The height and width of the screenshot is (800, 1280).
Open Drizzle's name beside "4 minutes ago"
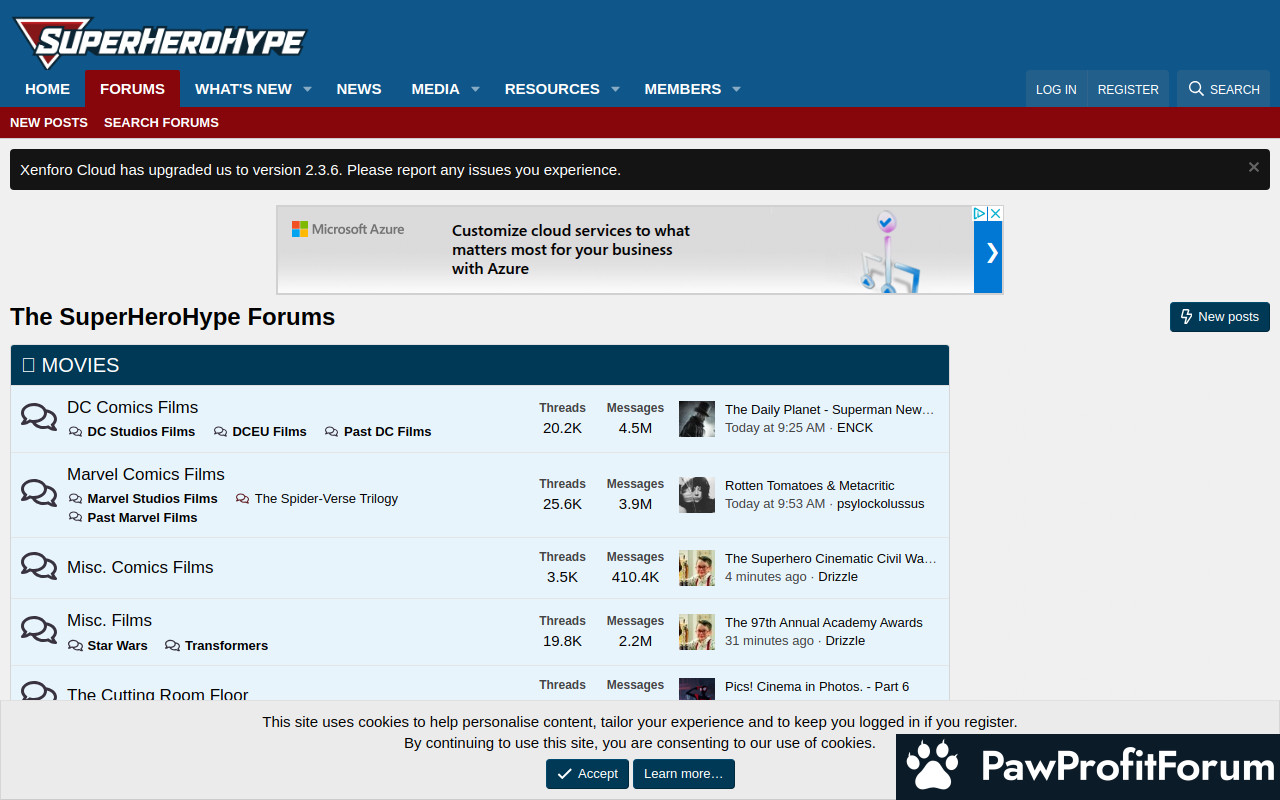pyautogui.click(x=838, y=576)
